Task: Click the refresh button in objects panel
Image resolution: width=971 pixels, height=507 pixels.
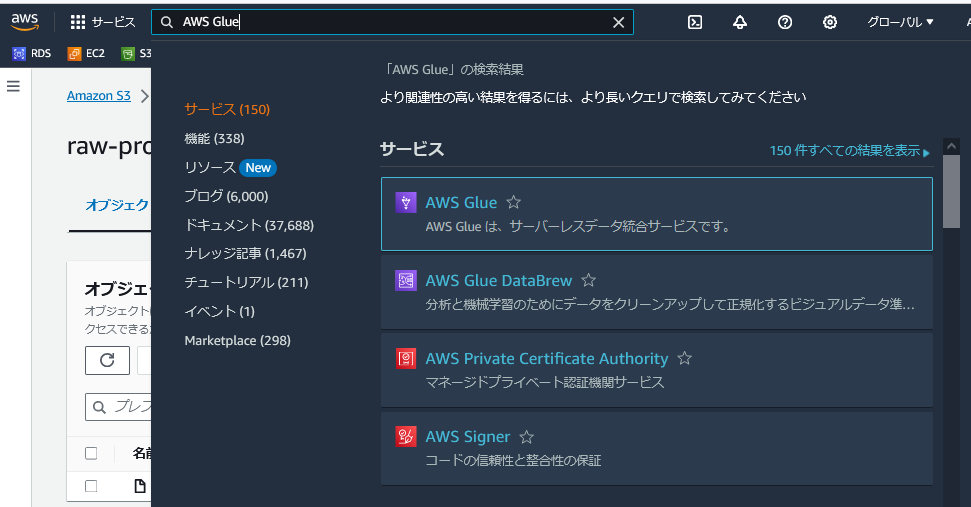Action: [x=107, y=360]
